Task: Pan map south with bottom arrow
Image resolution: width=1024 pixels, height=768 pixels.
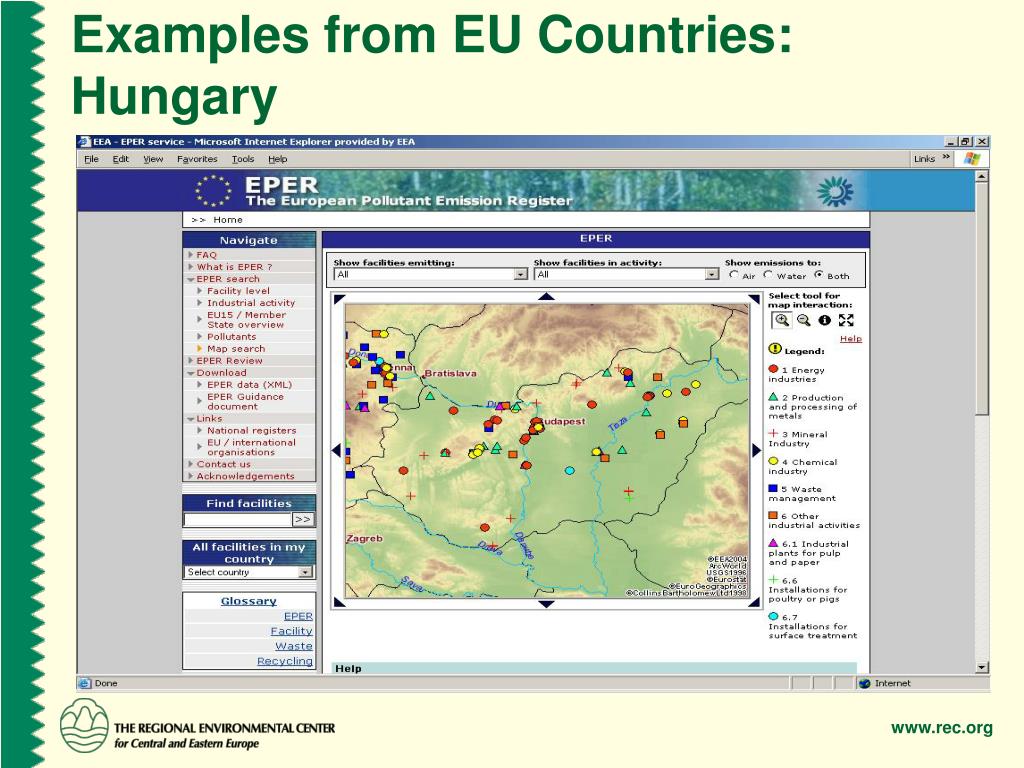Action: 547,604
